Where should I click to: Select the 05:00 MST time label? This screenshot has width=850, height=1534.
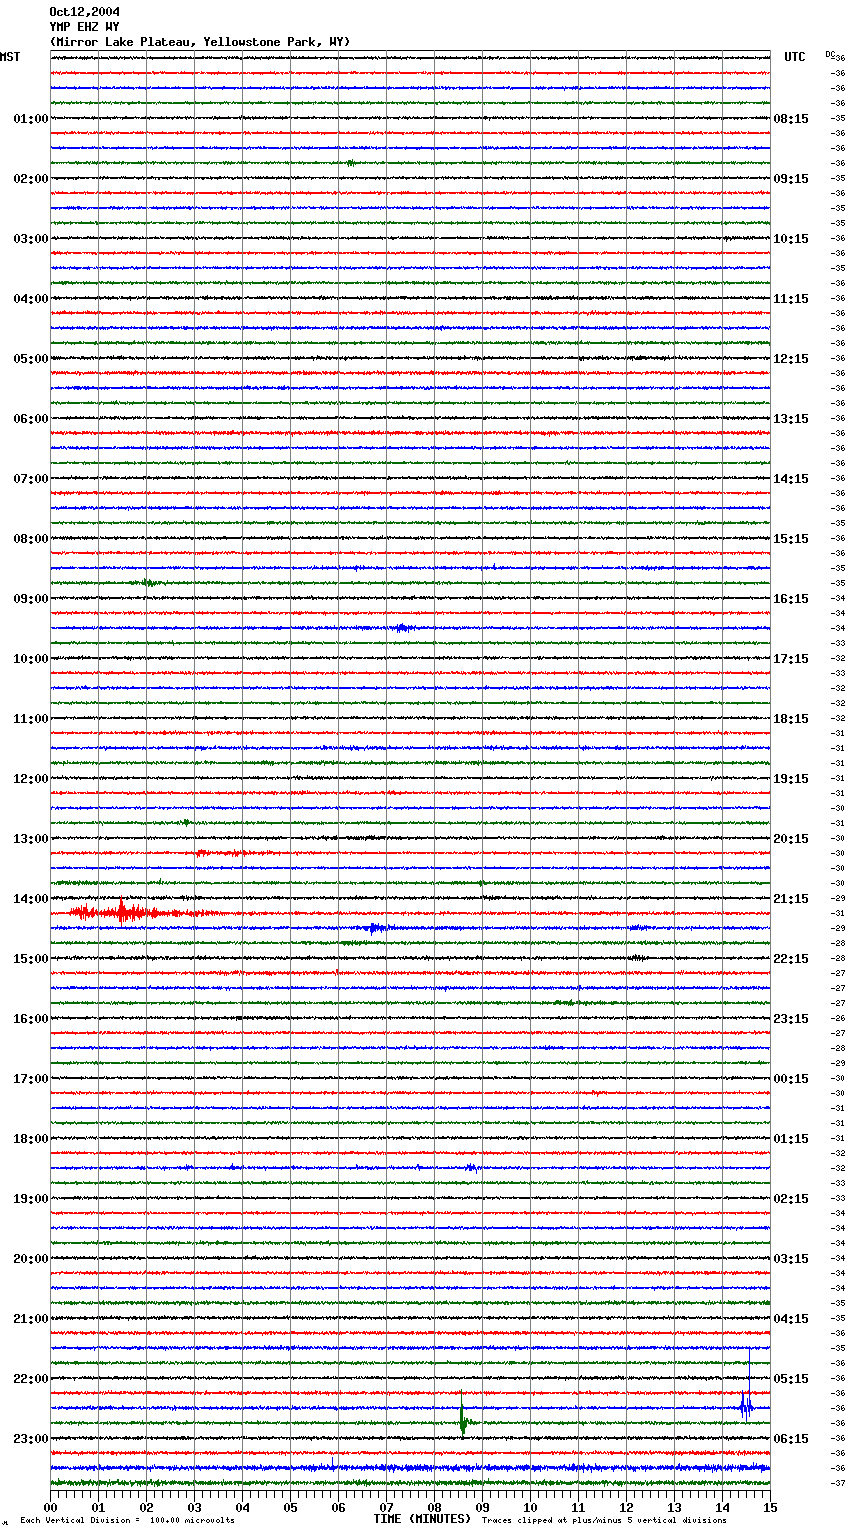30,359
